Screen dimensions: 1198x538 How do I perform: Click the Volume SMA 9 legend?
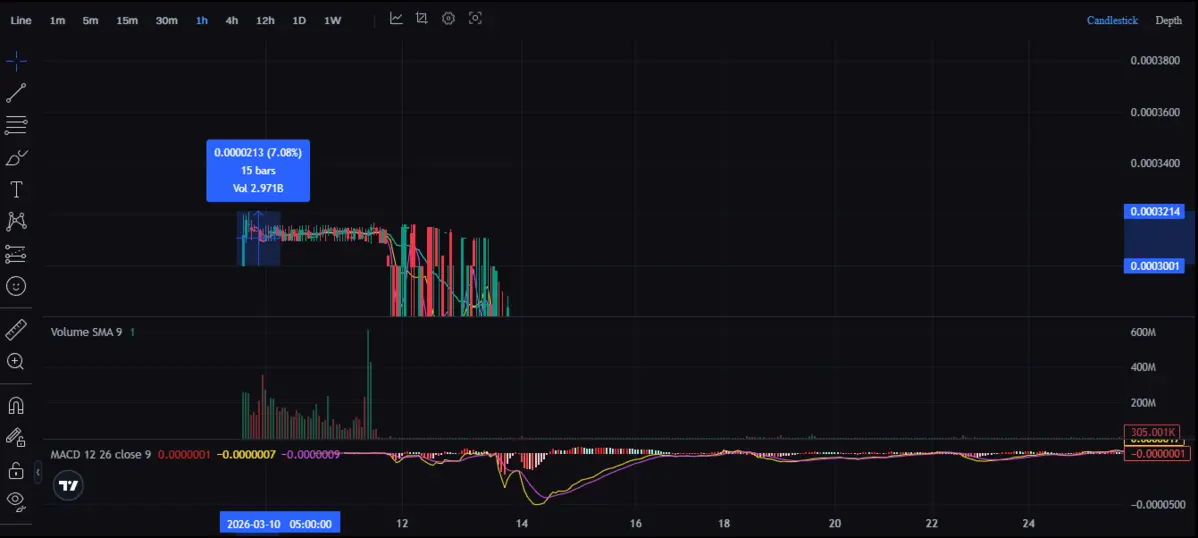coord(86,332)
